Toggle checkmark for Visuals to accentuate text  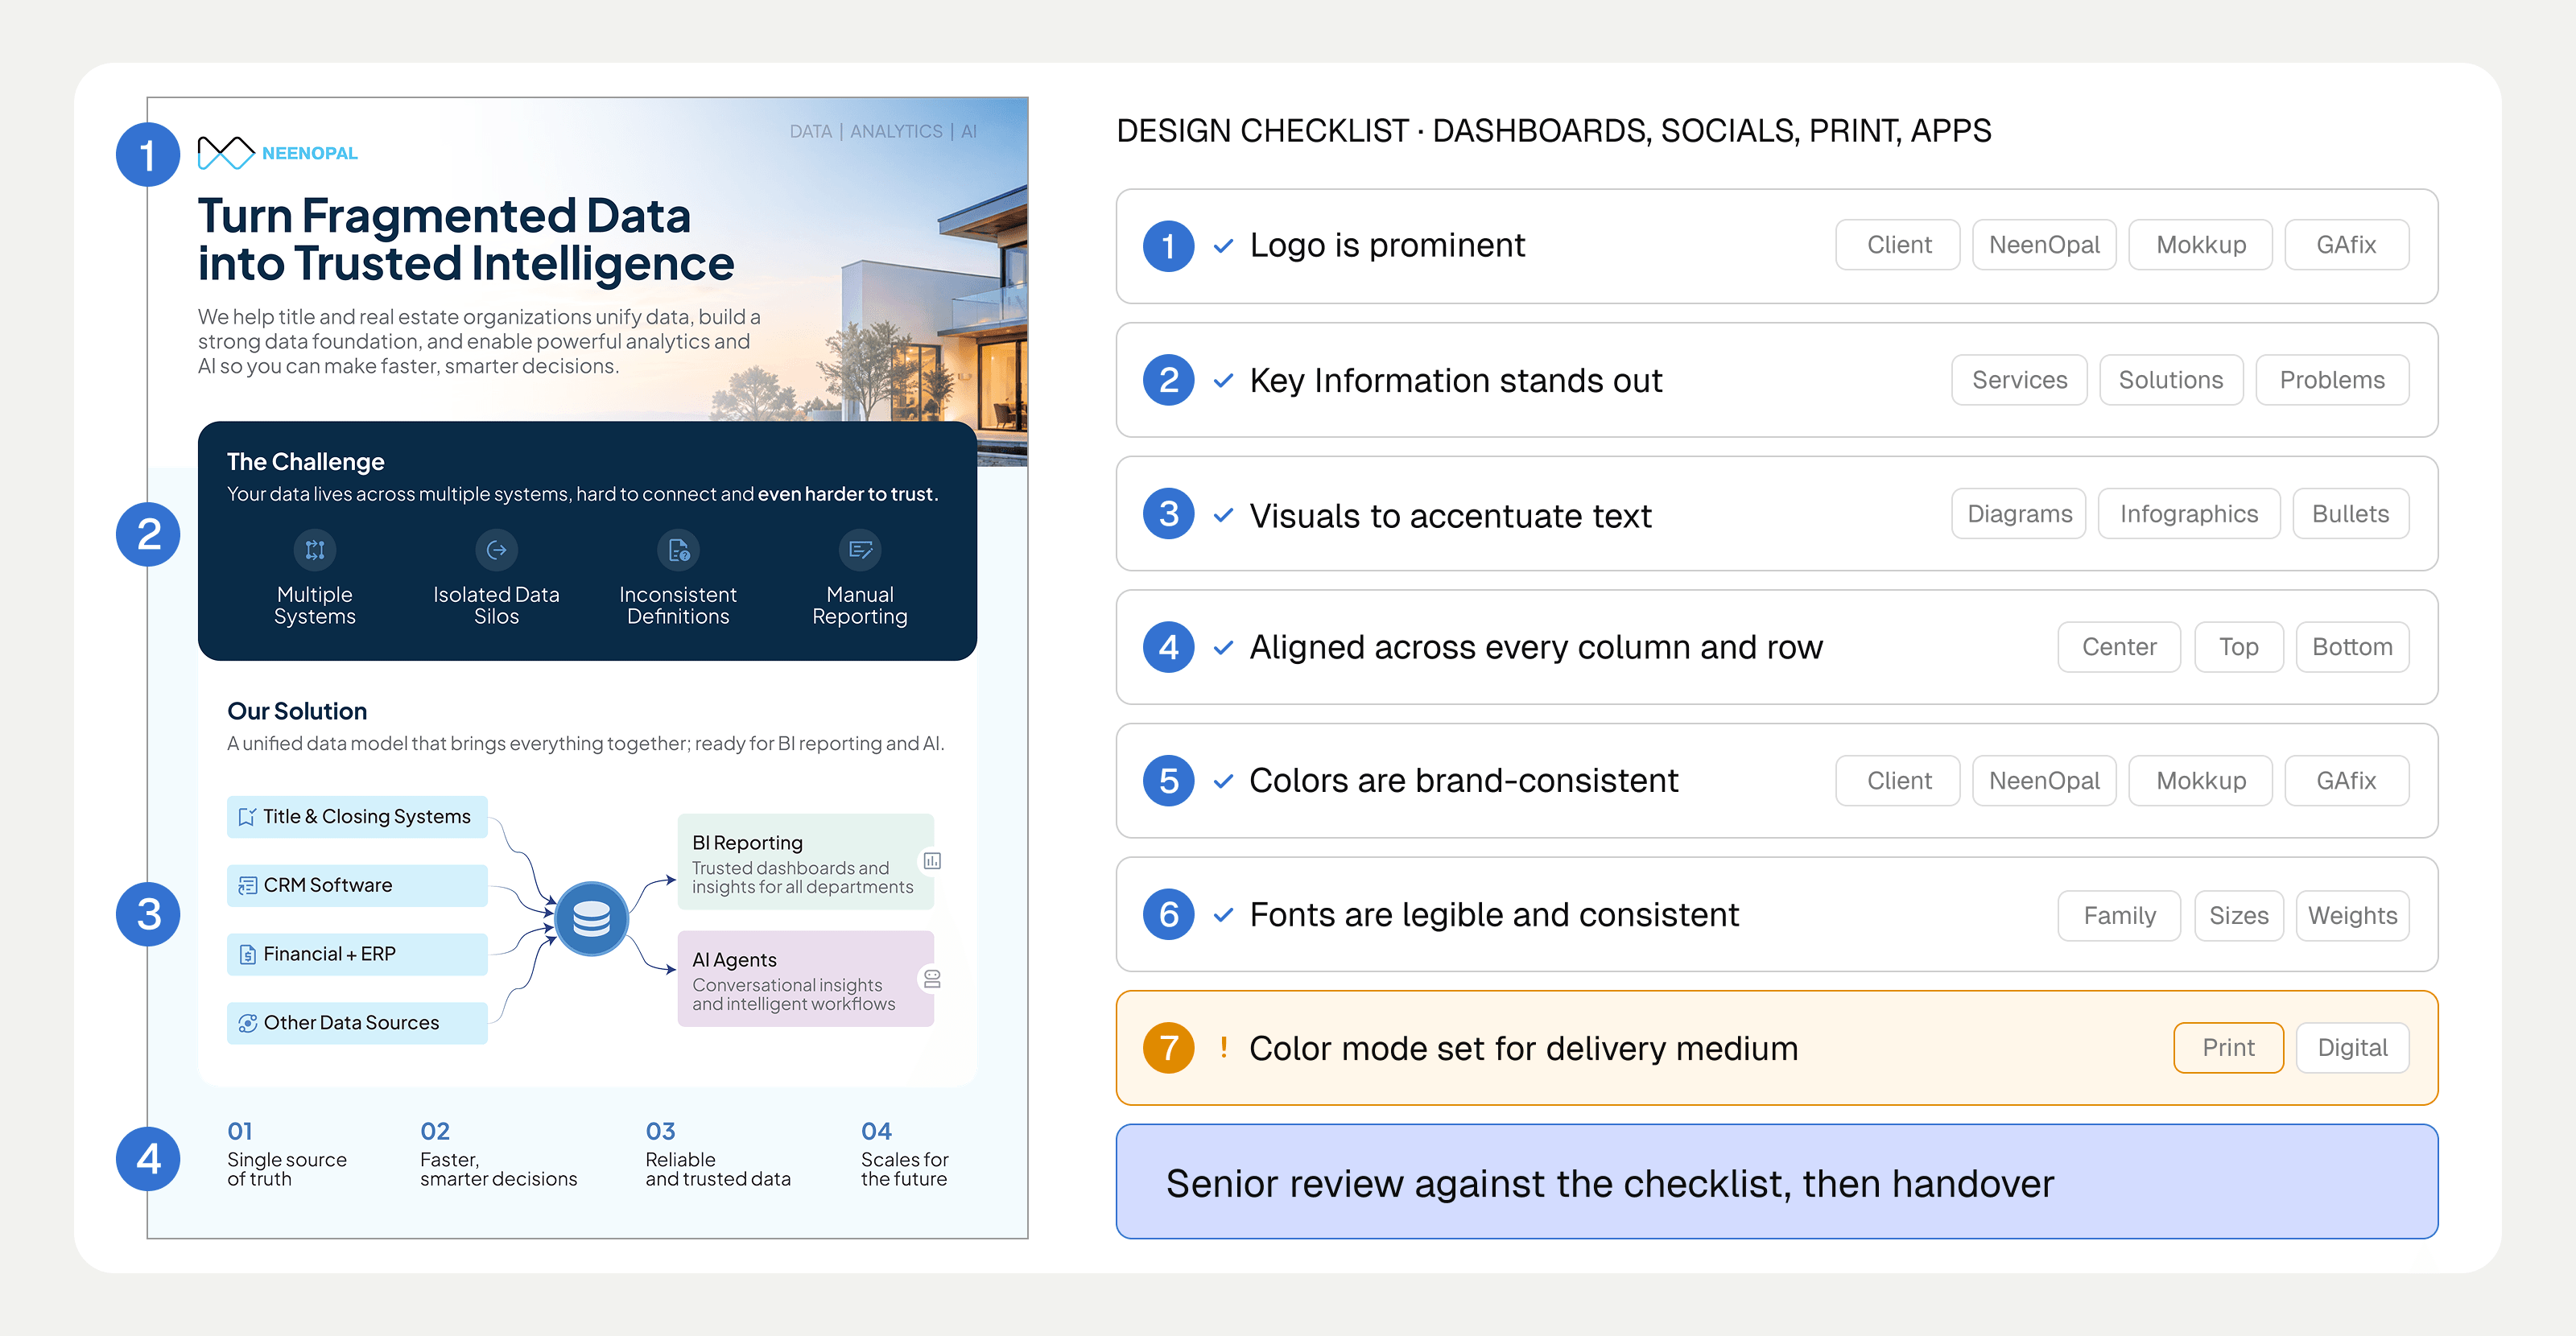1223,515
